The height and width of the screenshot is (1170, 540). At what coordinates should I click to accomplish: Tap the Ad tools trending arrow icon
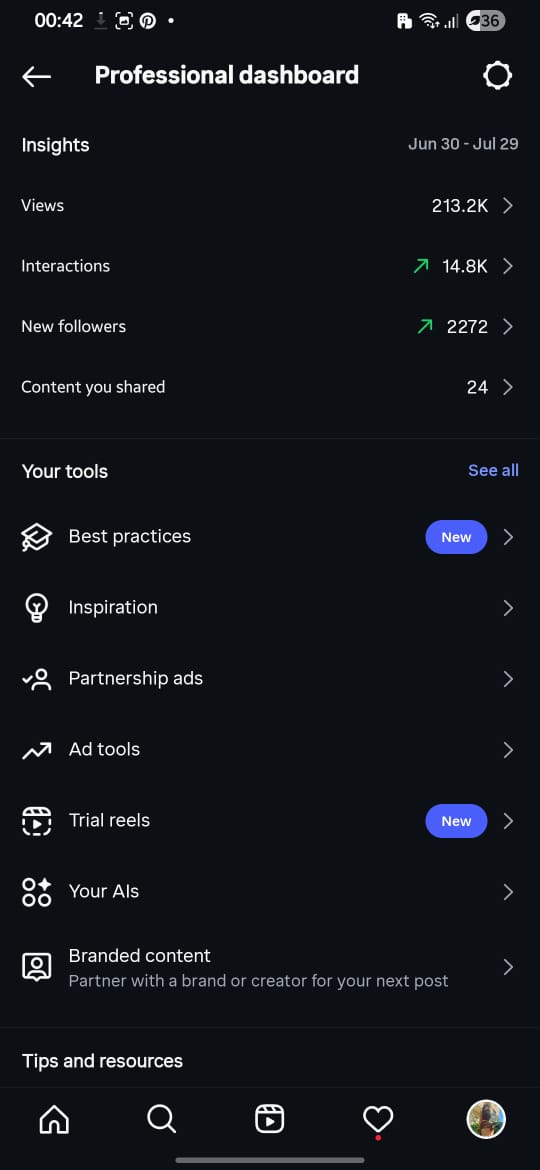coord(37,750)
